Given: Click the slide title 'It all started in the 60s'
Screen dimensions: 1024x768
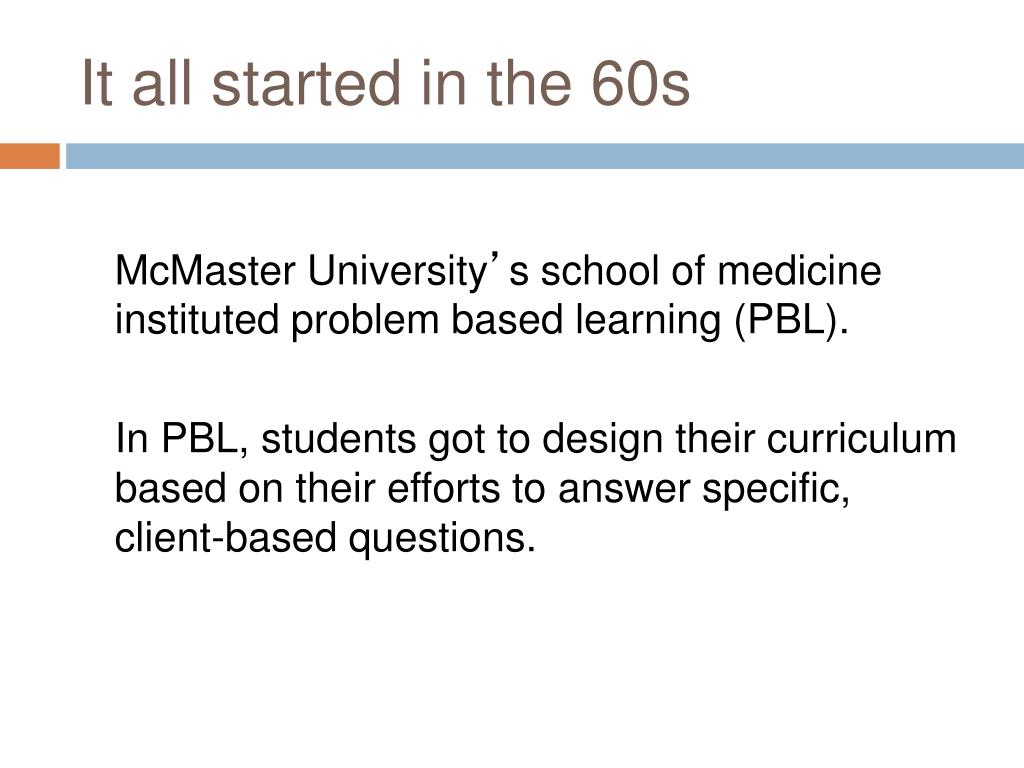Looking at the screenshot, I should pos(386,84).
